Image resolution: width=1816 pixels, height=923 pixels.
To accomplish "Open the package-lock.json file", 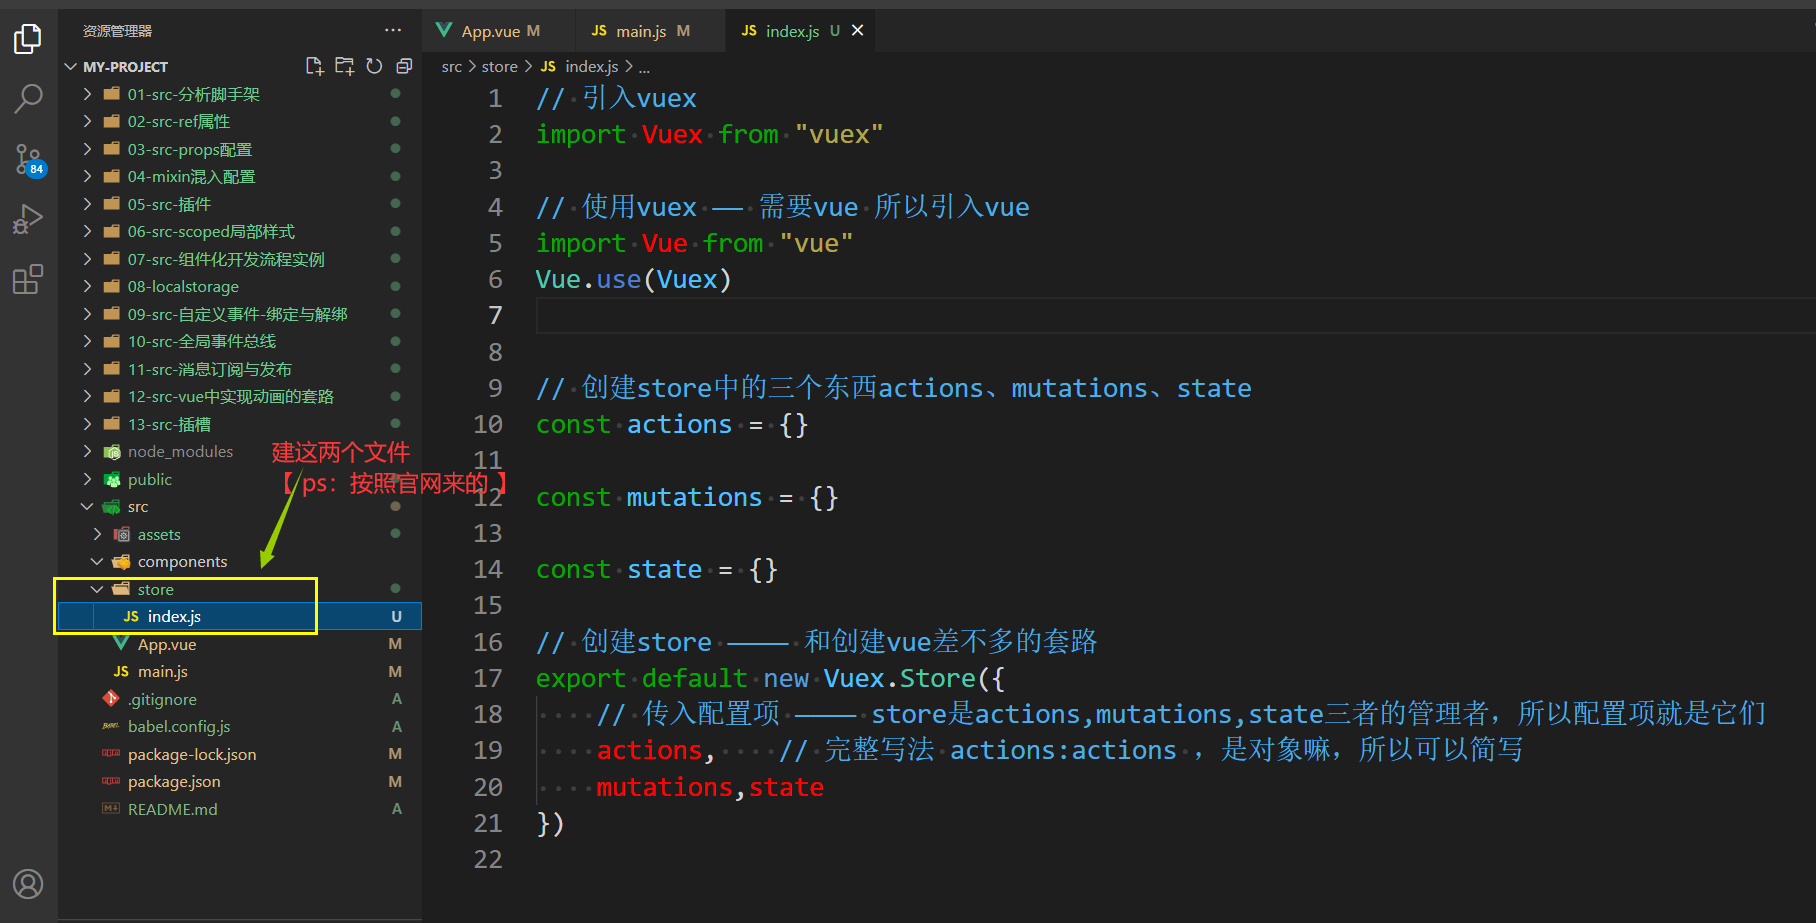I will click(x=240, y=754).
